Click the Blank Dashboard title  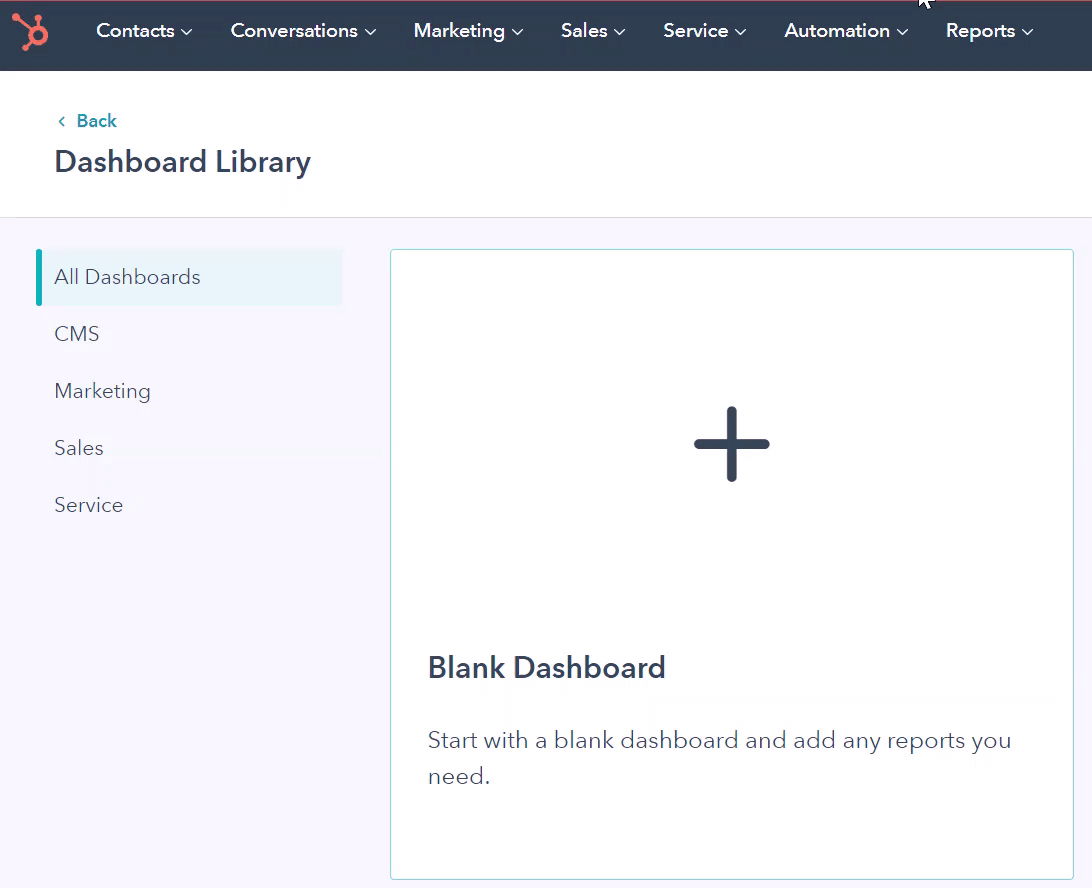point(546,667)
